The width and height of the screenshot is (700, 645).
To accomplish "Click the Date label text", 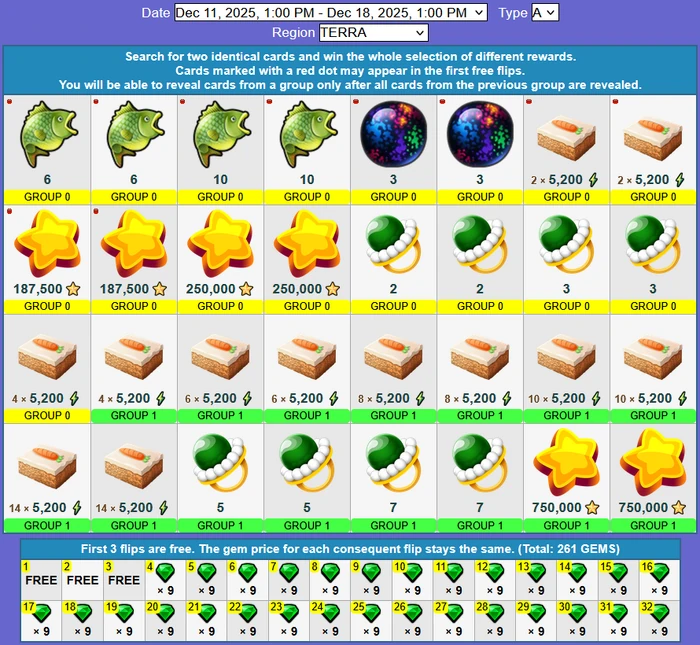I will coord(155,13).
